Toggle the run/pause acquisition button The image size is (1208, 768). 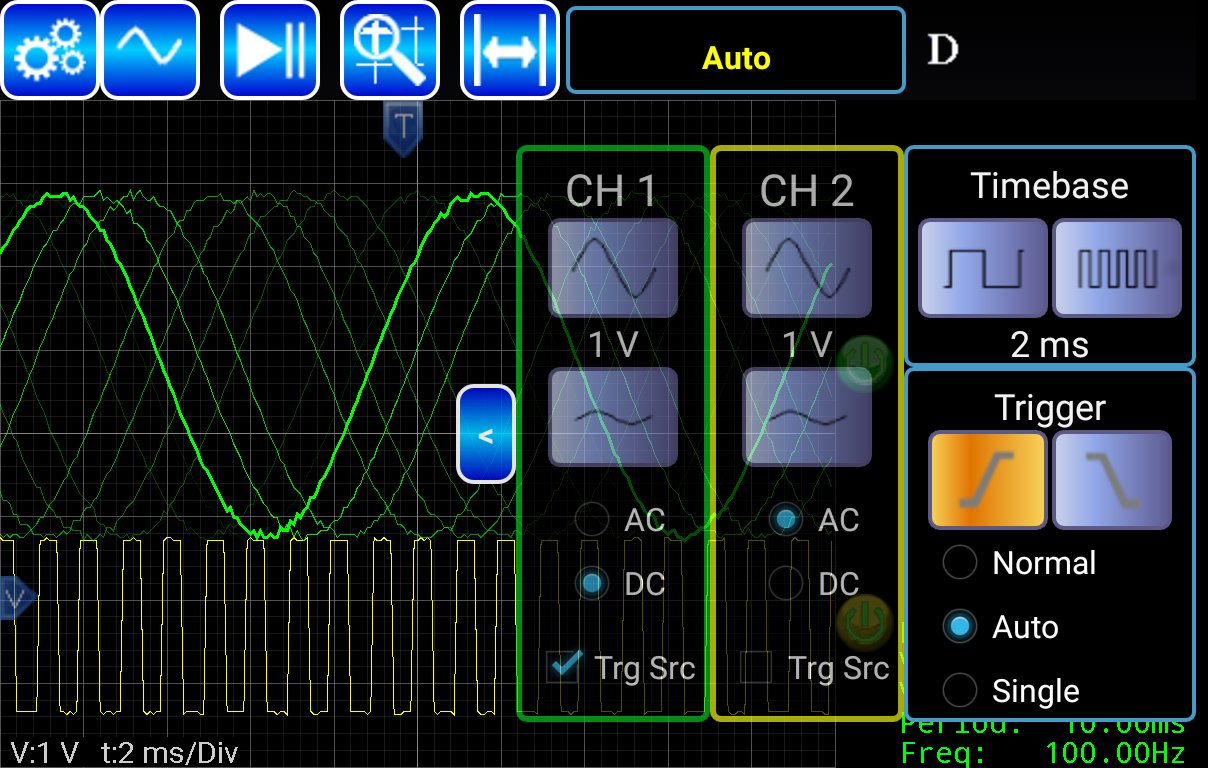coord(269,50)
